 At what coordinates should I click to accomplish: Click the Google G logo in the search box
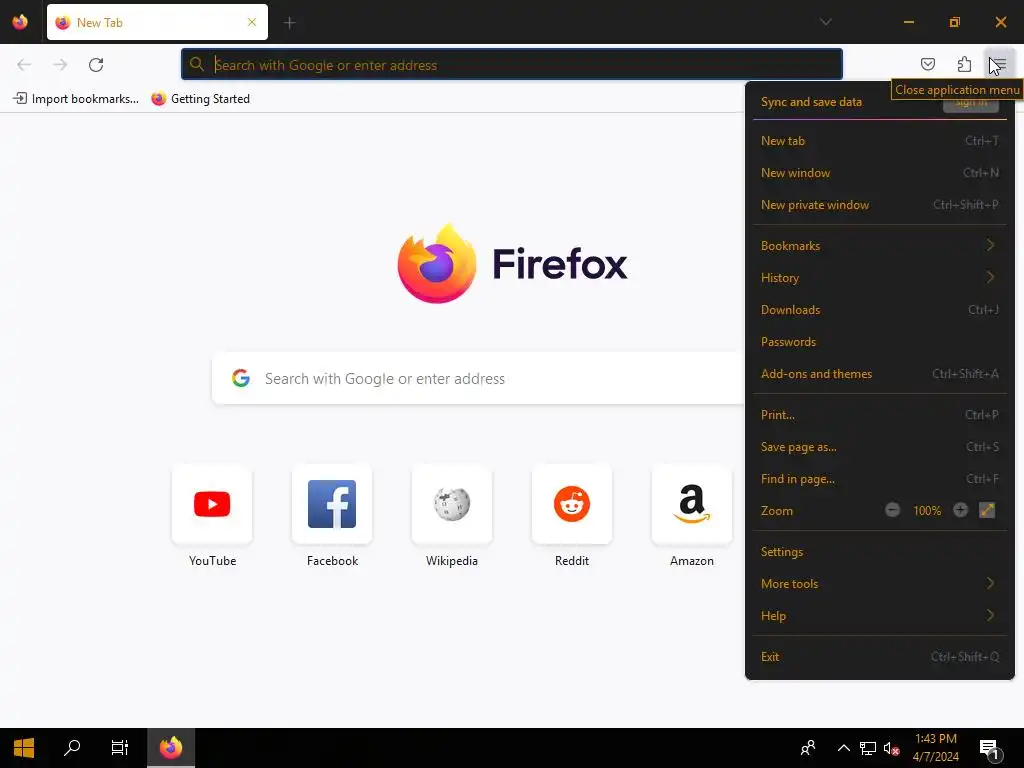pyautogui.click(x=241, y=378)
